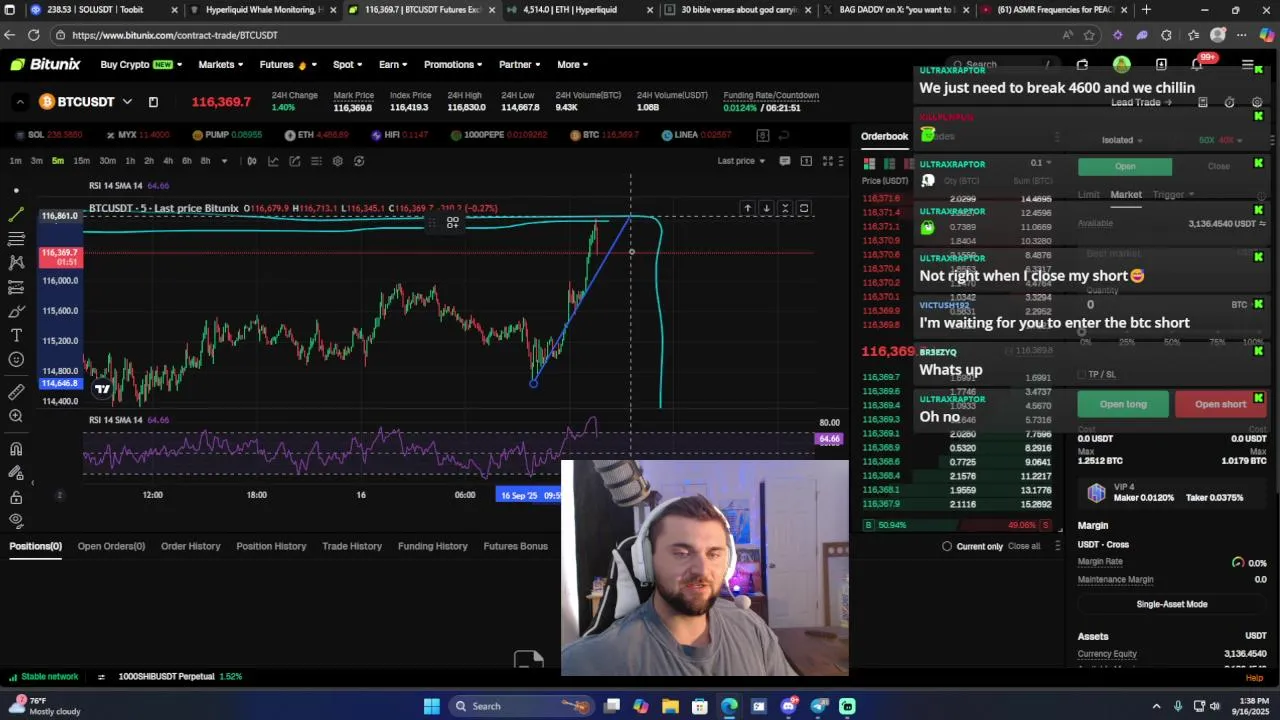Screen dimensions: 1280x720
Task: Select the Market order tab
Action: tap(1125, 195)
